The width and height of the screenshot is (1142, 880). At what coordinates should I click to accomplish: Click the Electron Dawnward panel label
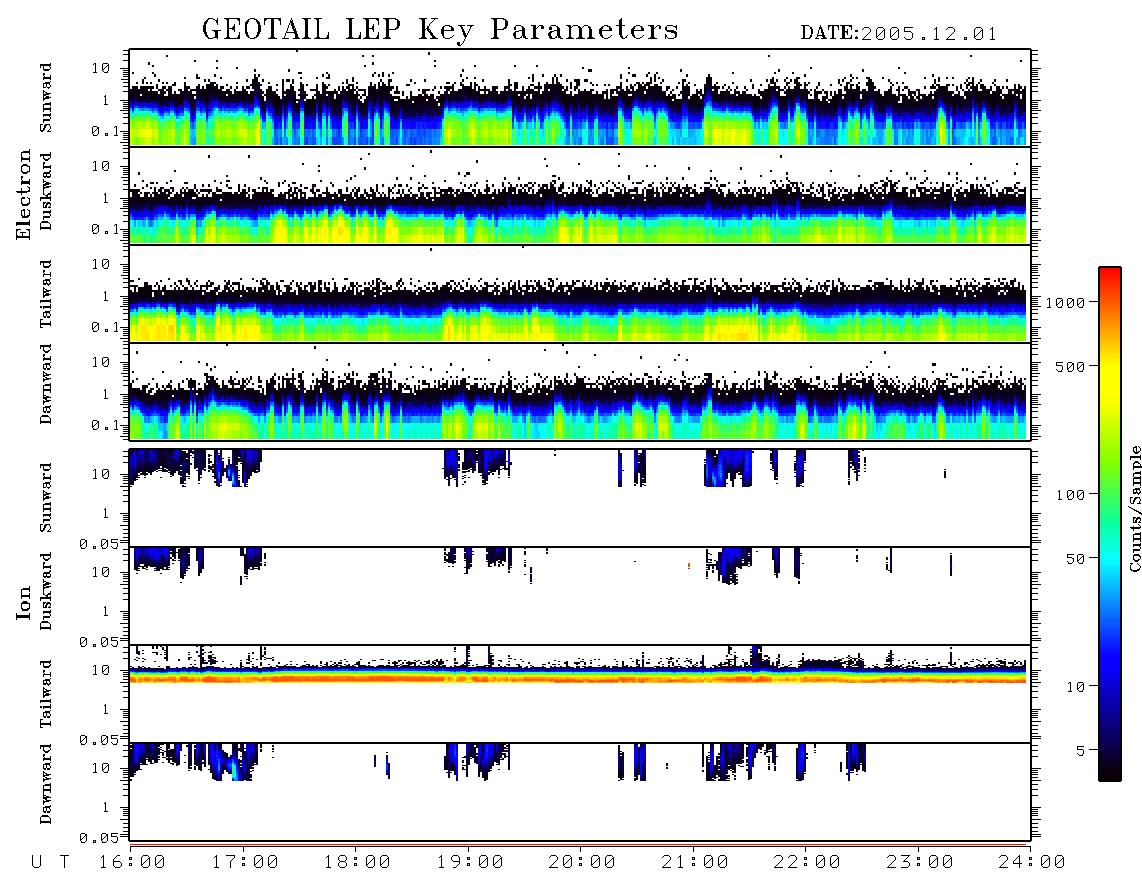tap(46, 384)
